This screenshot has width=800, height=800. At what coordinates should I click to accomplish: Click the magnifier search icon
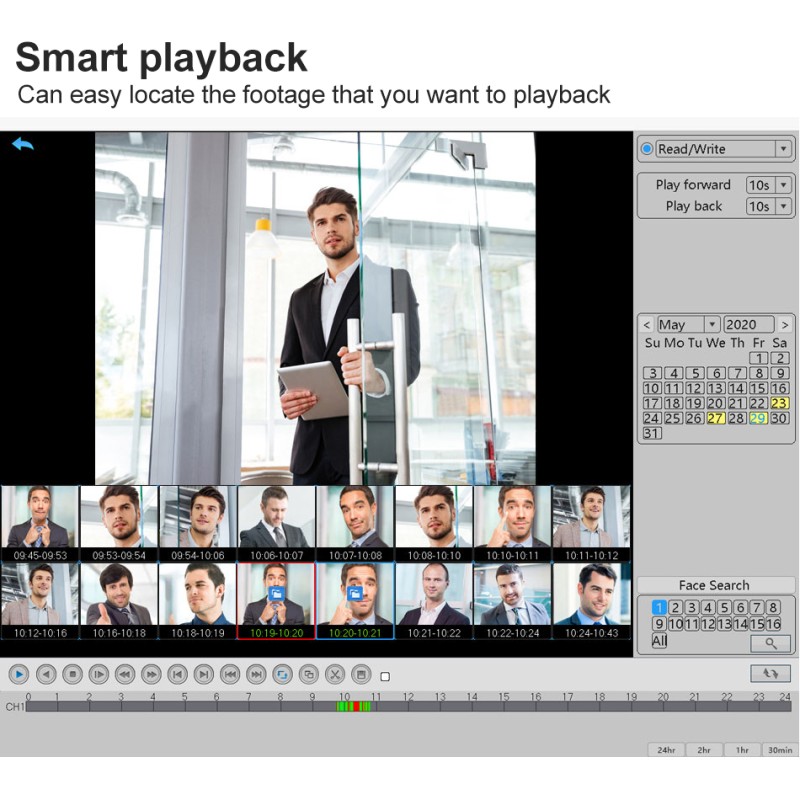770,643
